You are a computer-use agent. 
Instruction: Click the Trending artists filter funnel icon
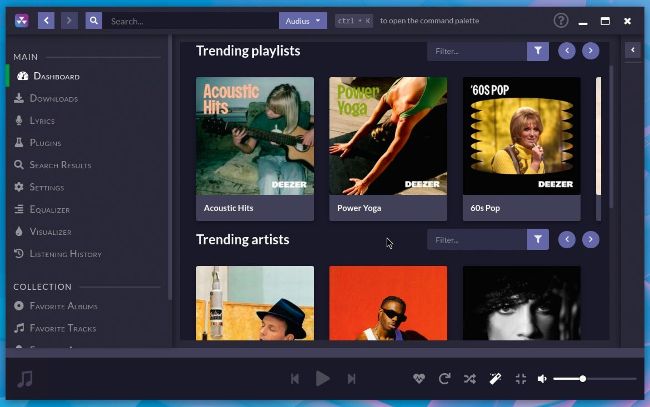538,240
